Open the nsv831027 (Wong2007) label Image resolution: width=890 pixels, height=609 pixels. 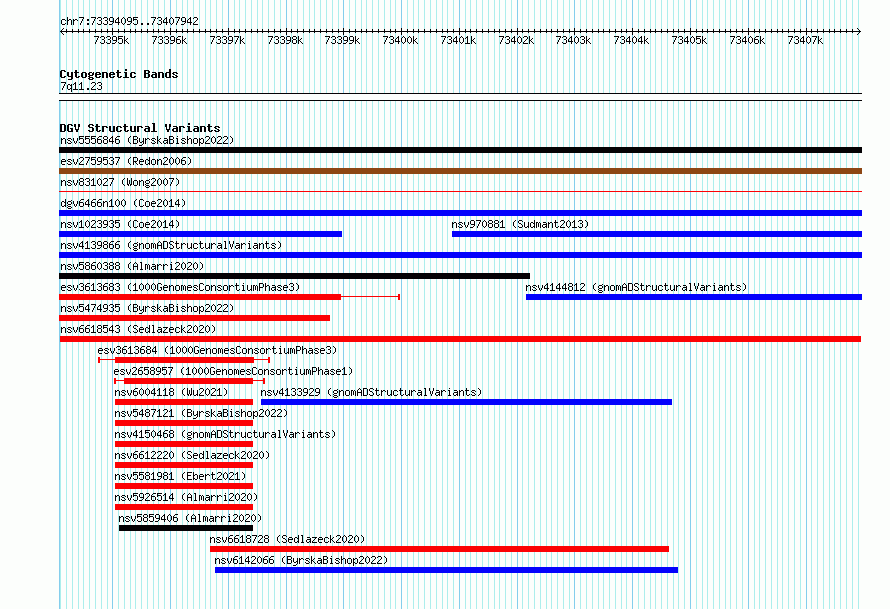tap(120, 182)
